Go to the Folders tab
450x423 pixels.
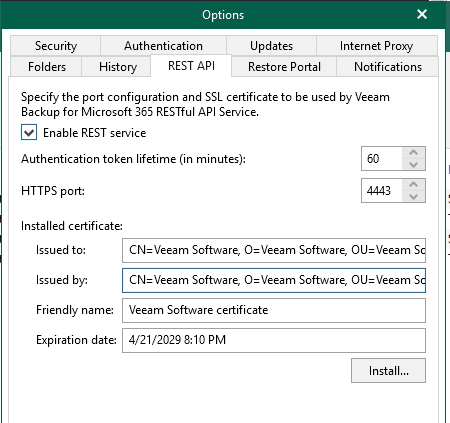pyautogui.click(x=46, y=67)
